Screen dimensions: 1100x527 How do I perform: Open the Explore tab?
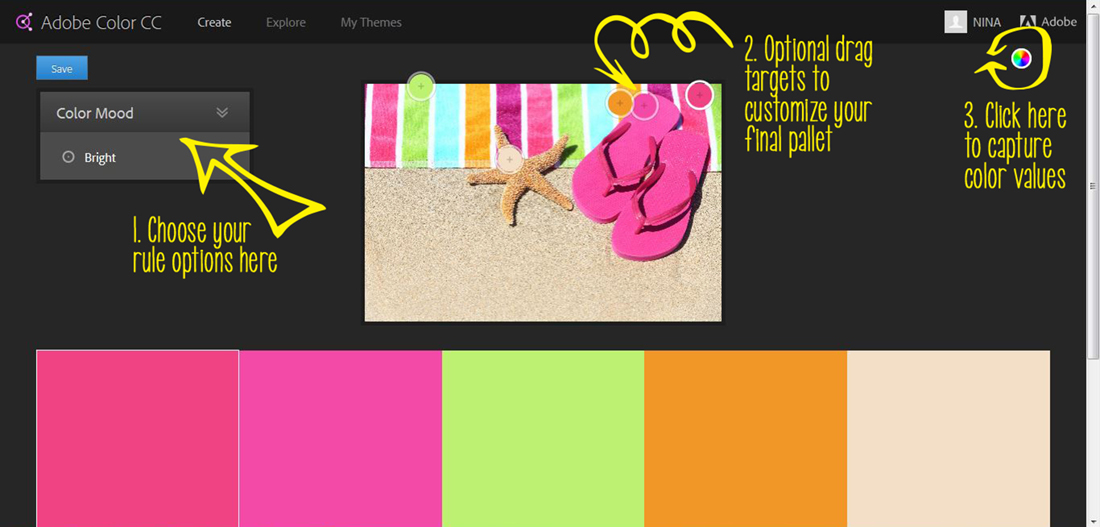point(286,22)
